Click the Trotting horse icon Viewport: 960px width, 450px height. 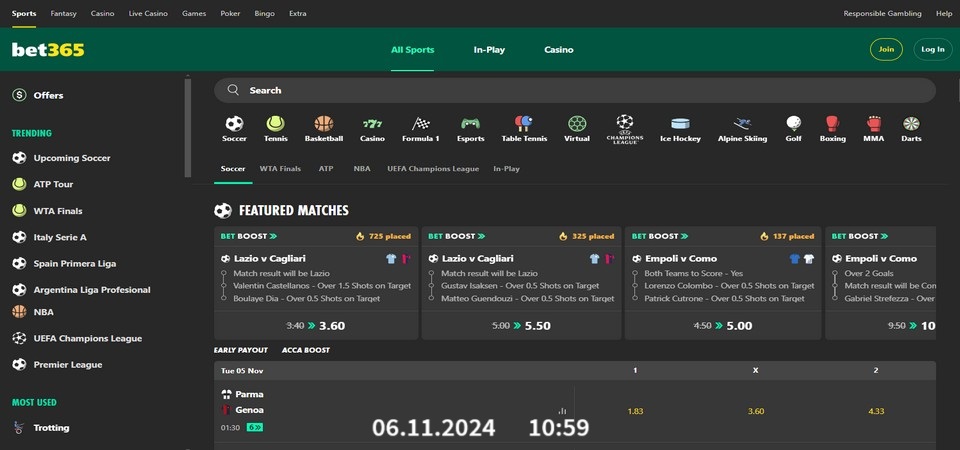coord(20,427)
